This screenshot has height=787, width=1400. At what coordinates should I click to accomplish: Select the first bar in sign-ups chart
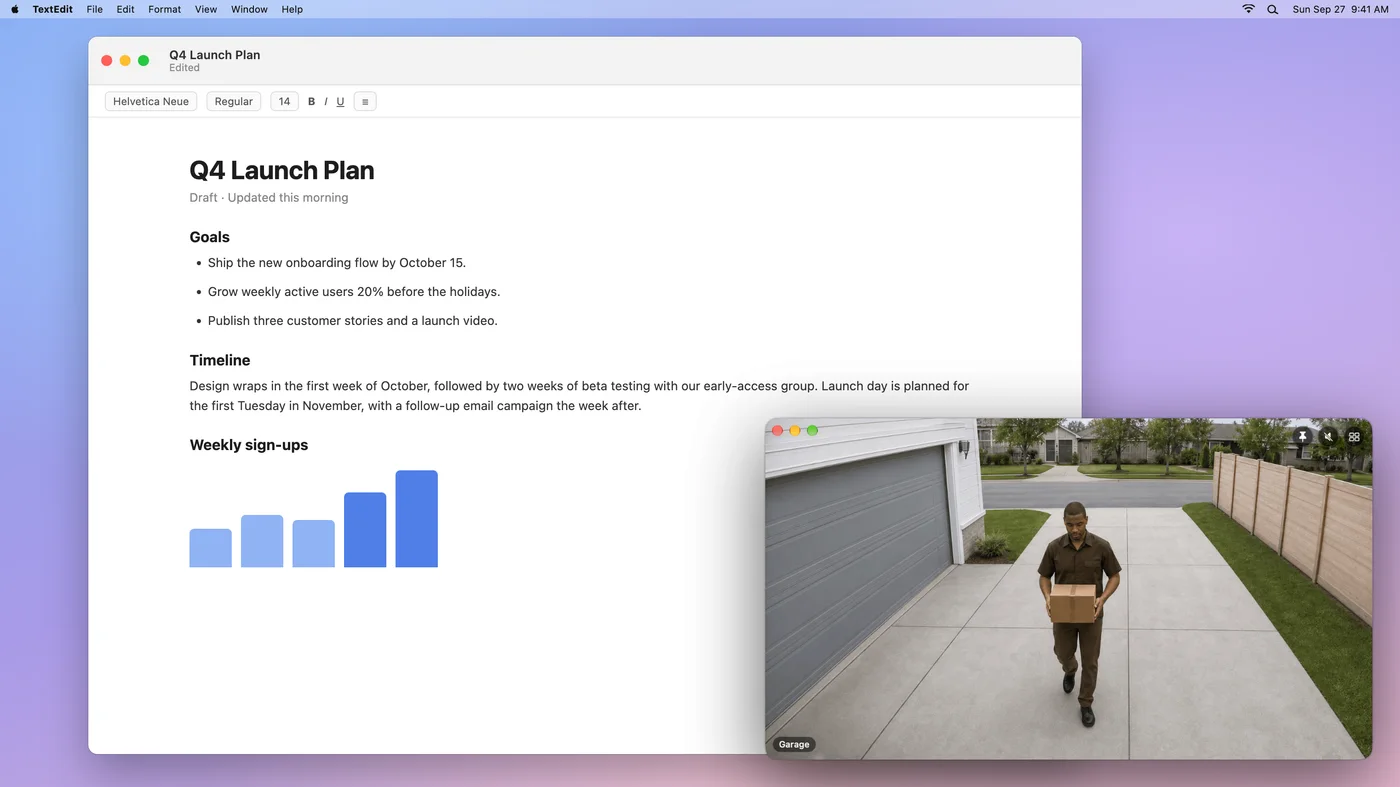tap(210, 548)
